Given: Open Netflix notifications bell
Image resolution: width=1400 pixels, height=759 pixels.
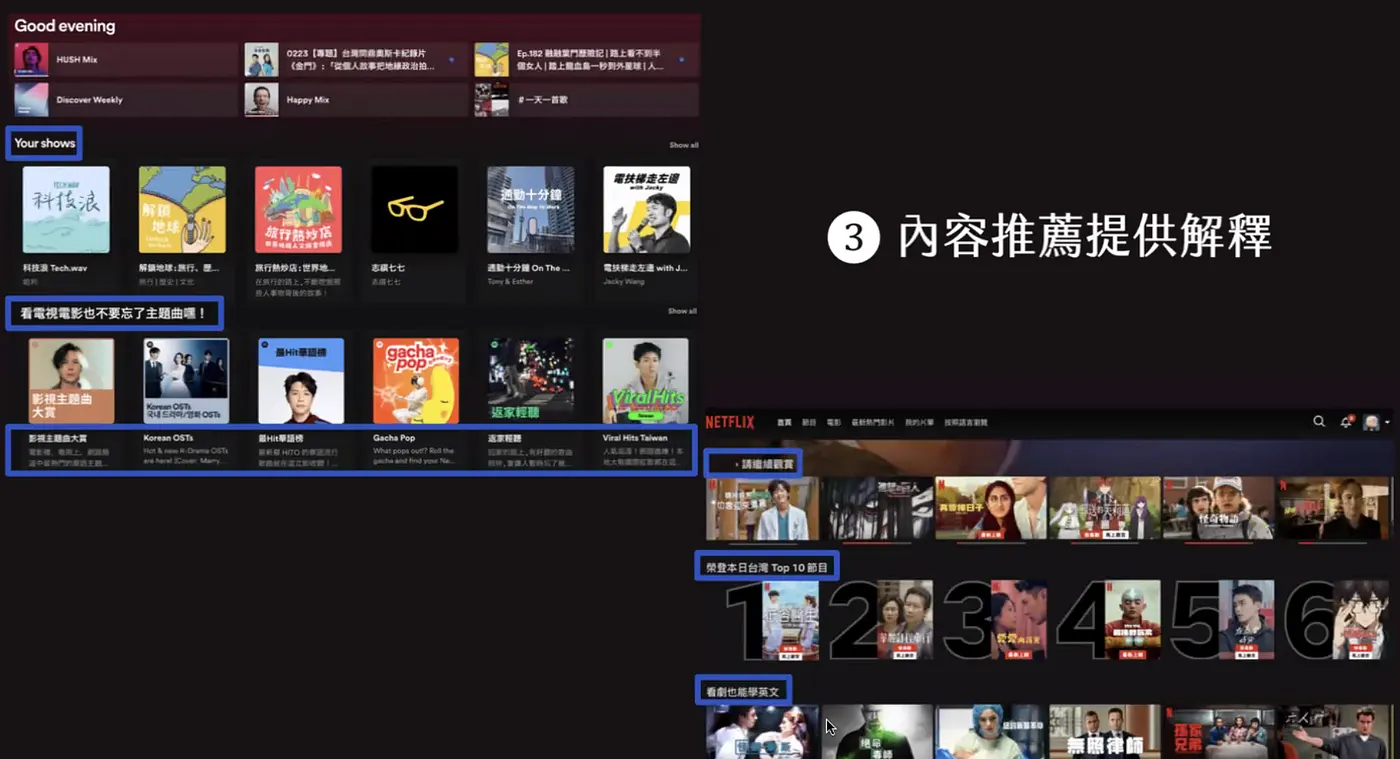Looking at the screenshot, I should (1346, 422).
